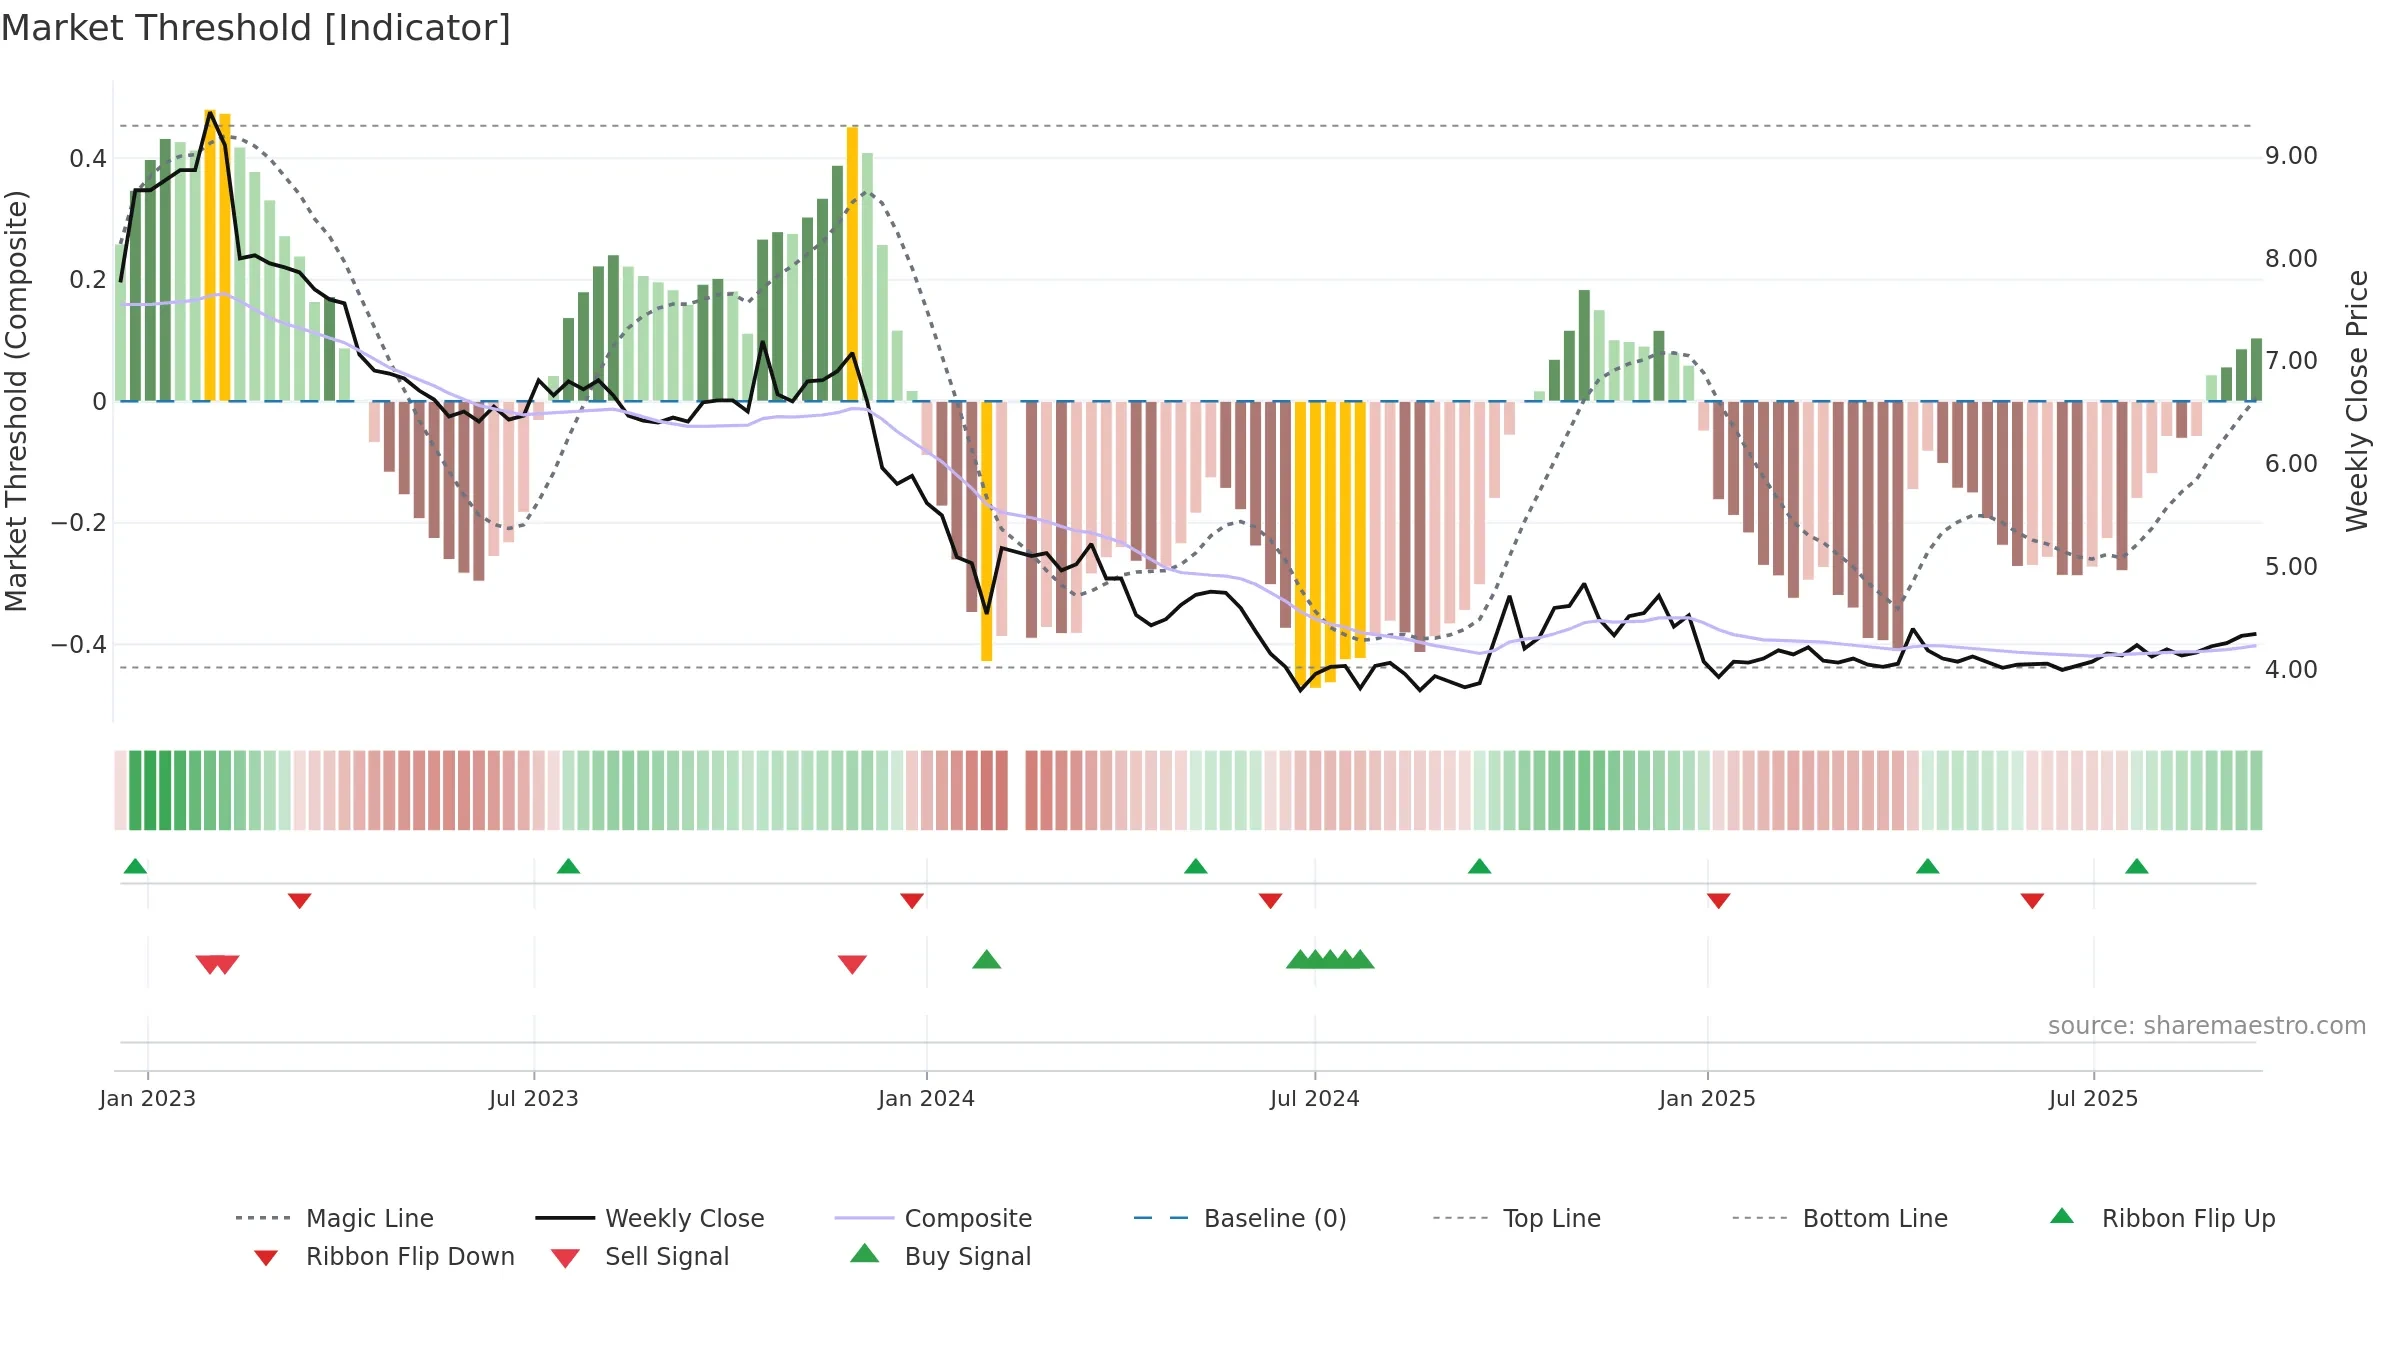The height and width of the screenshot is (1350, 2400).
Task: Toggle Ribbon Flip Up legend entry
Action: tap(2163, 1218)
